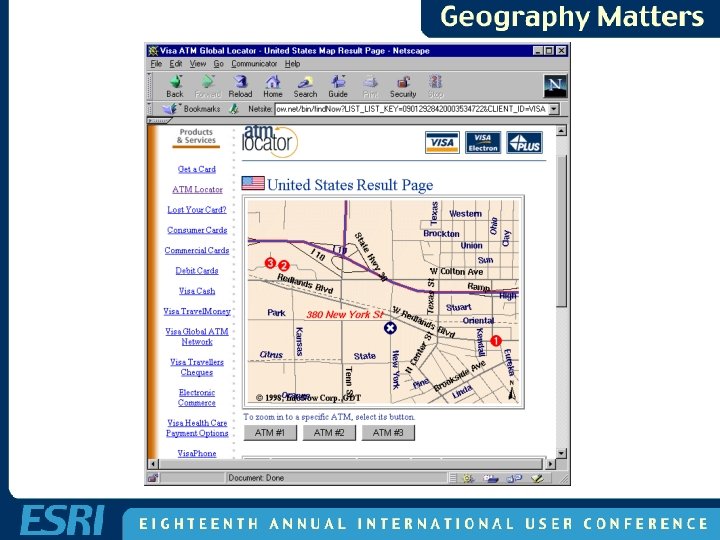Viewport: 720px width, 540px height.
Task: Open the Visa TravelMoney link
Action: coord(197,311)
